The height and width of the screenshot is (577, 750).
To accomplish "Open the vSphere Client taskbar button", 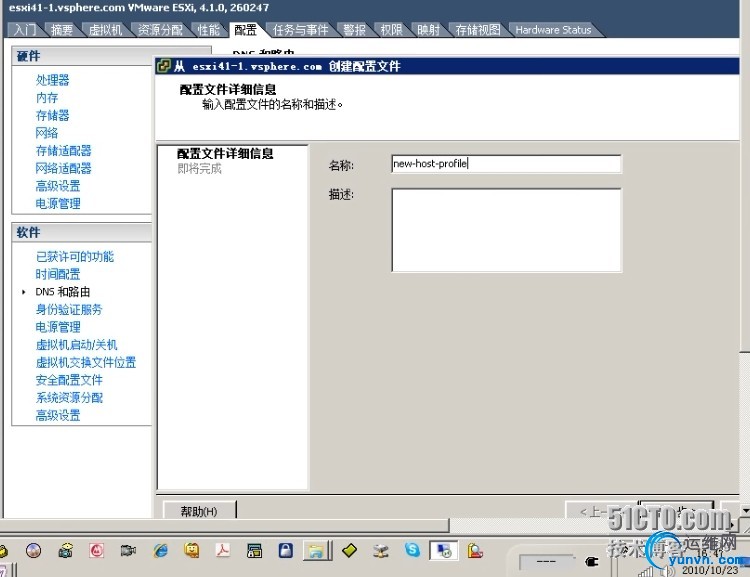I will tap(443, 551).
